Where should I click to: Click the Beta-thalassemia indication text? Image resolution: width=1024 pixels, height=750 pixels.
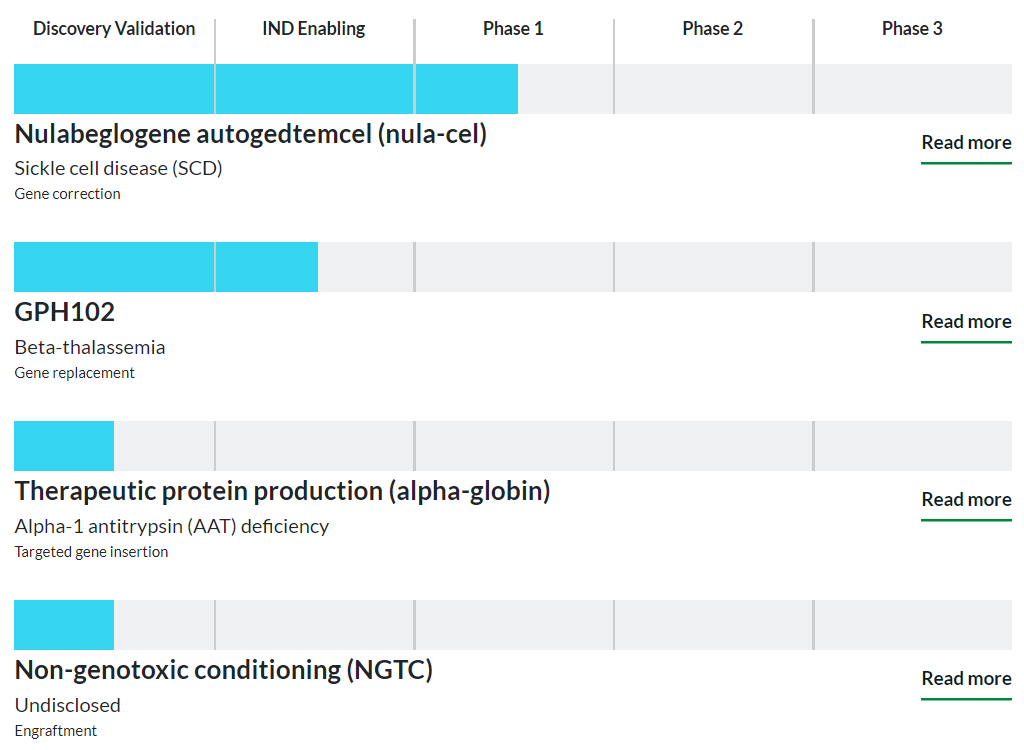click(90, 347)
